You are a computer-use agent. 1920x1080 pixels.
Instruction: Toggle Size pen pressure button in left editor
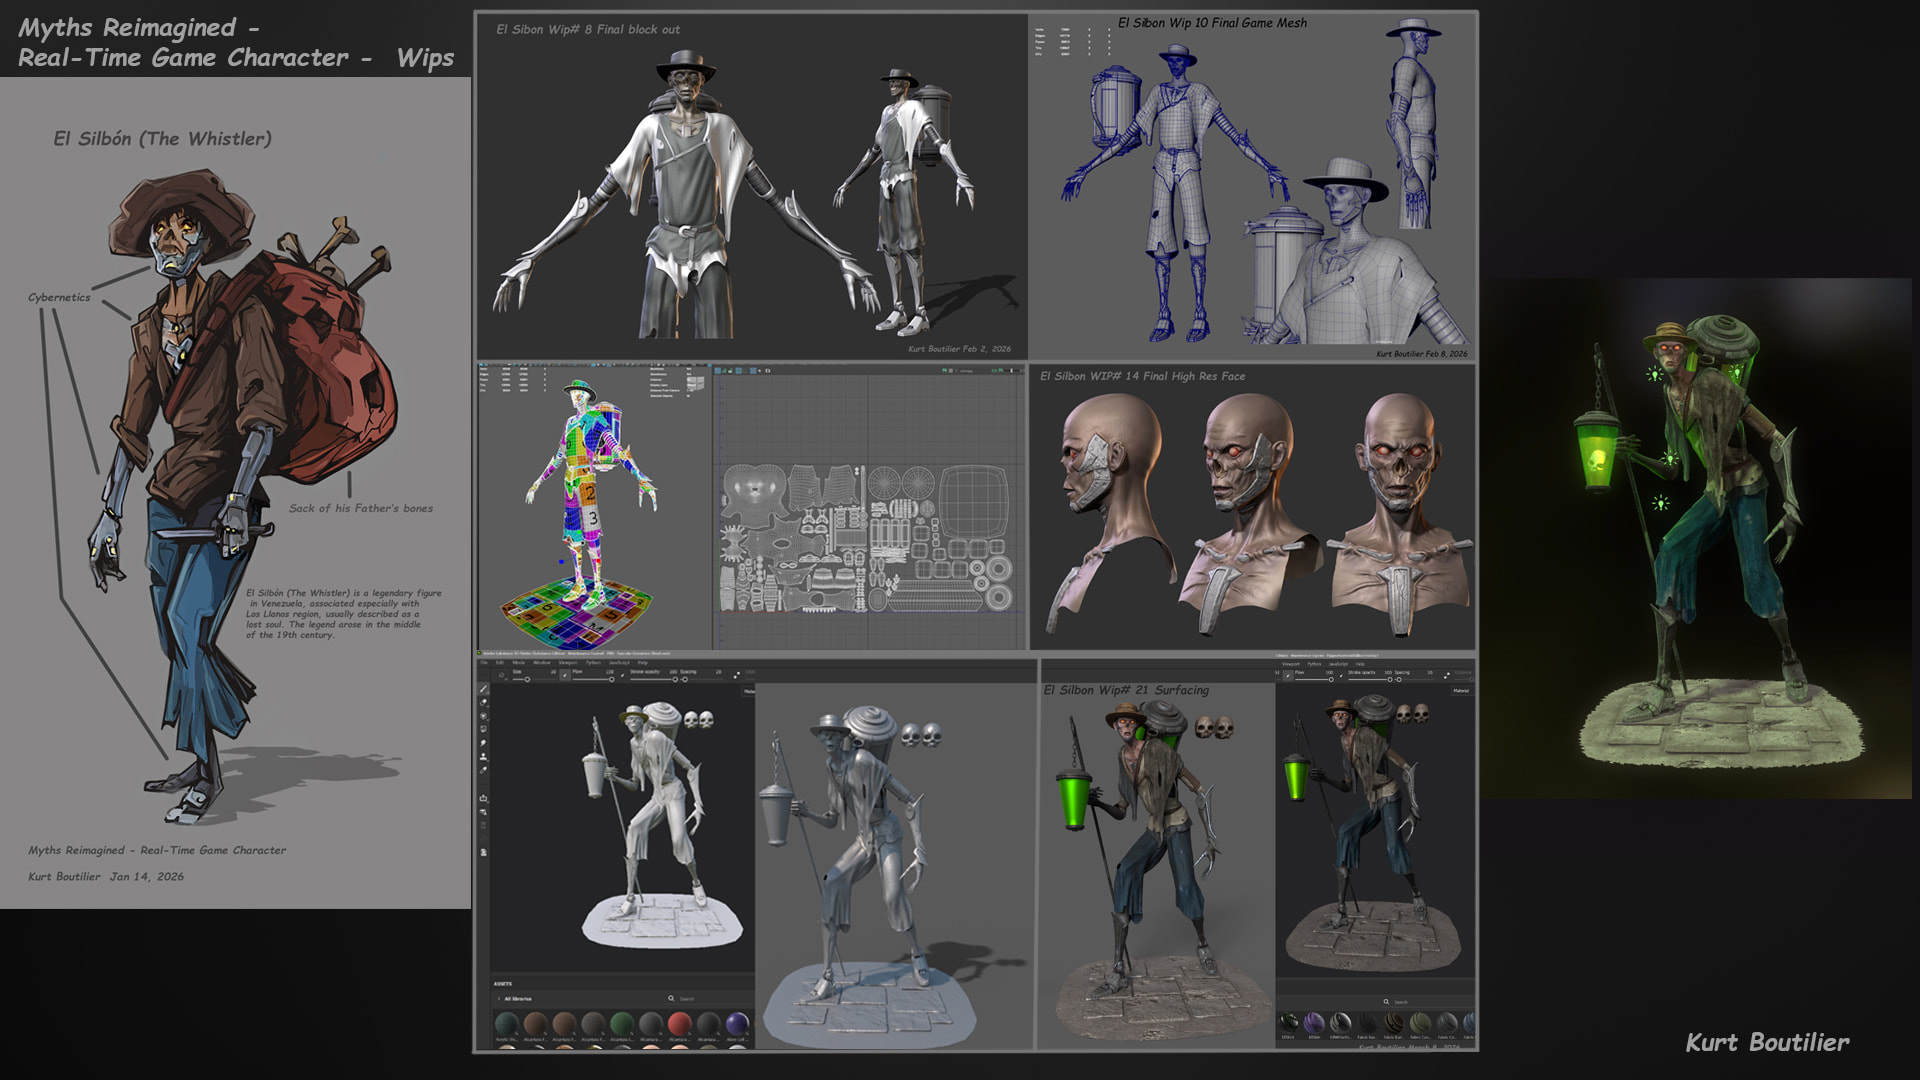[565, 675]
